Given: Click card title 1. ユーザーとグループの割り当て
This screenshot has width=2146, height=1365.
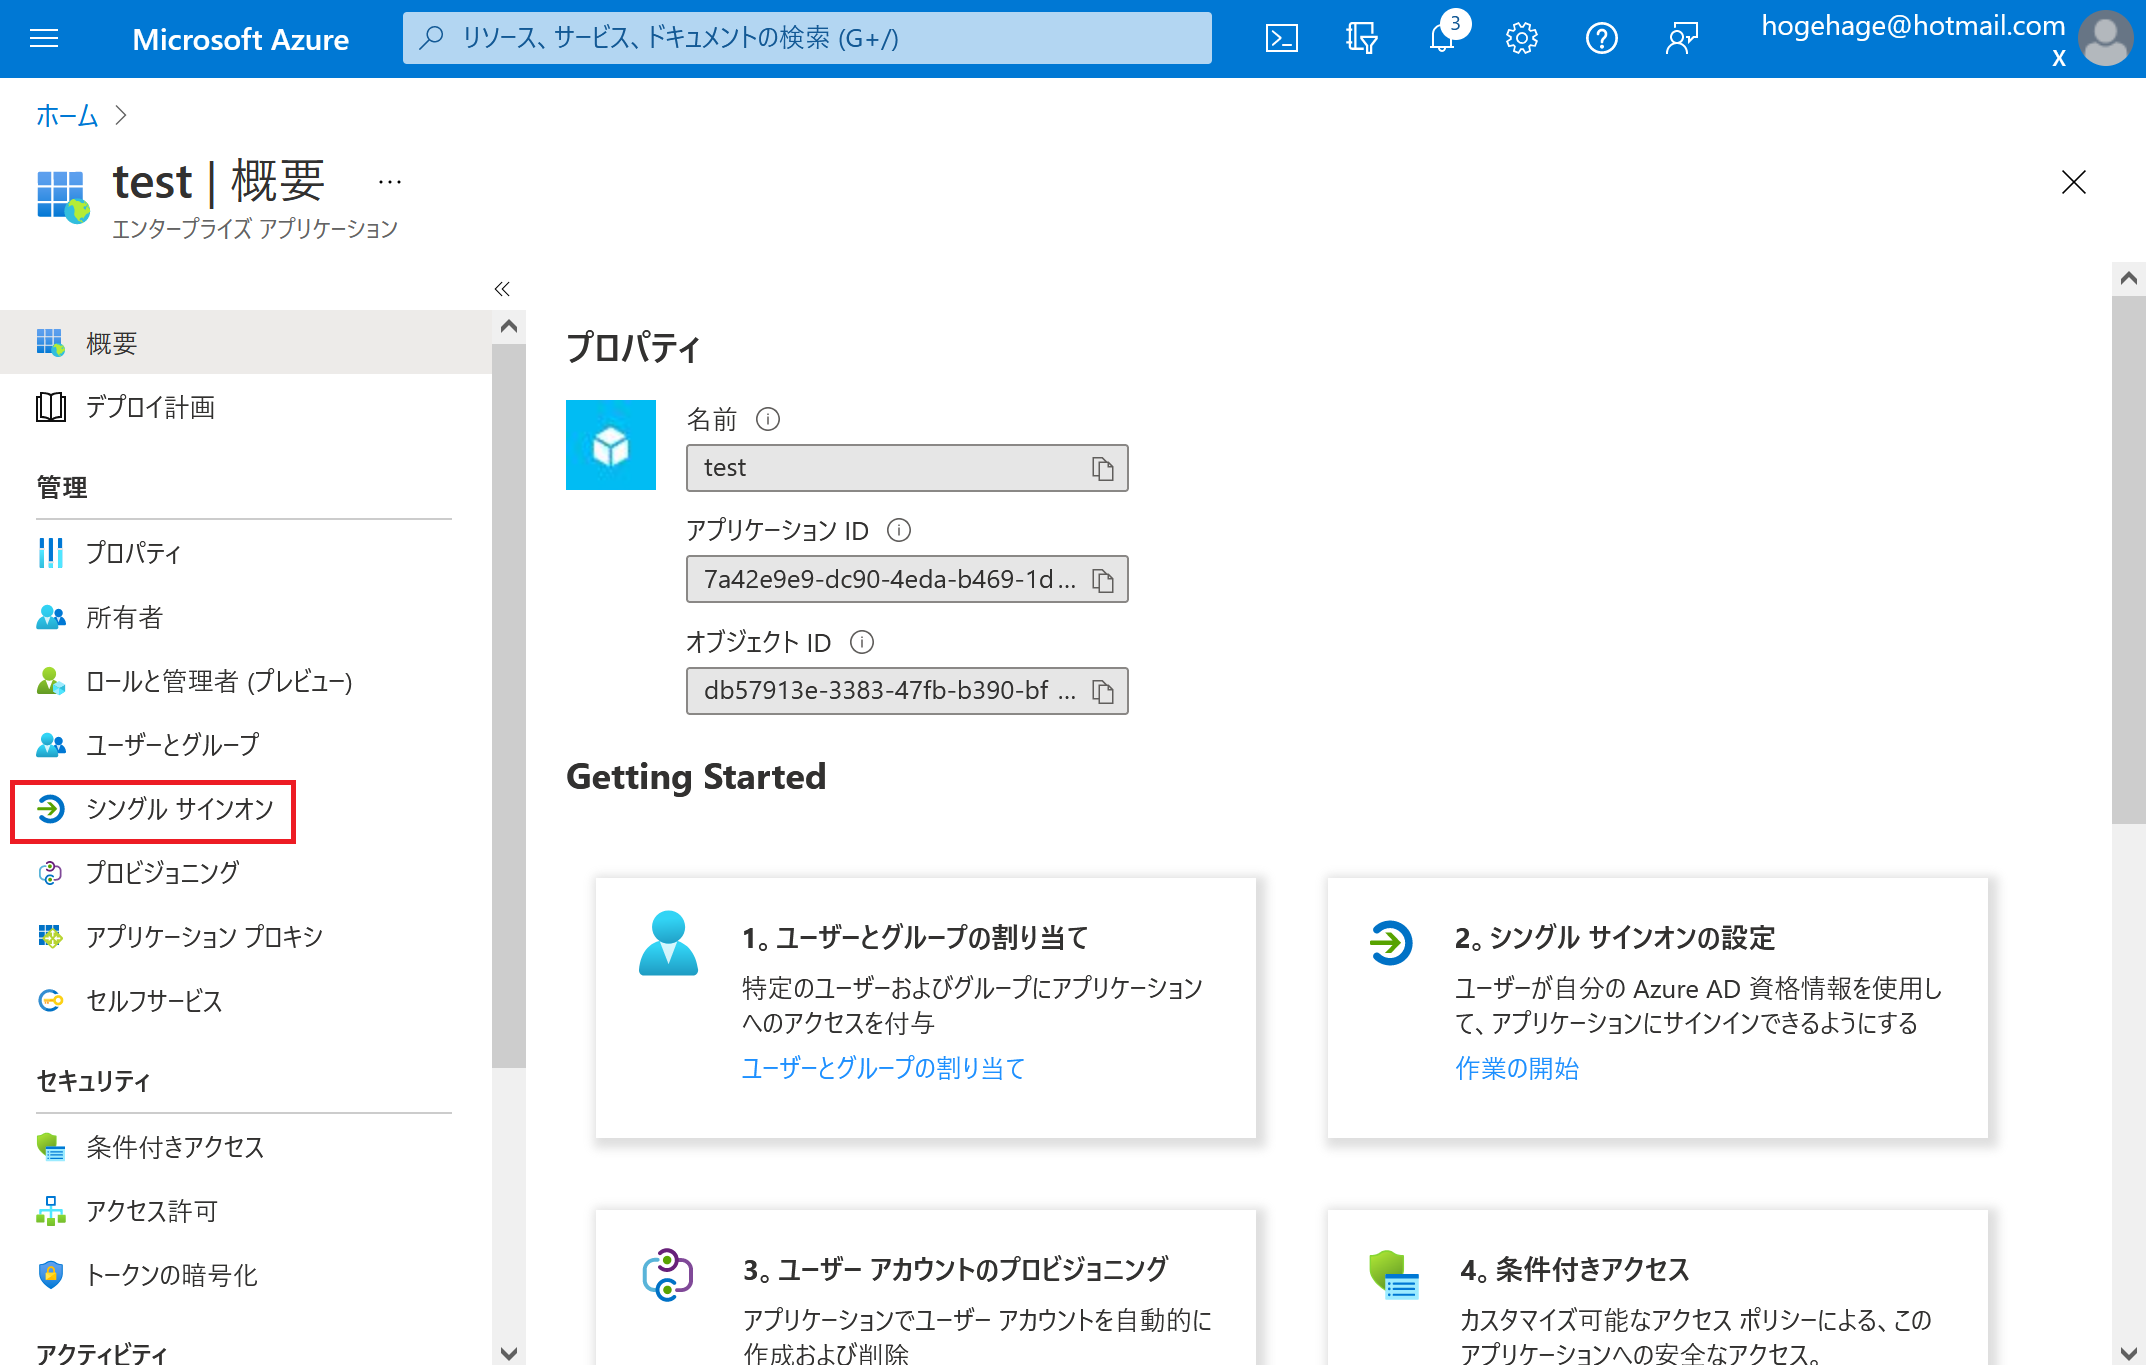Looking at the screenshot, I should (x=915, y=938).
